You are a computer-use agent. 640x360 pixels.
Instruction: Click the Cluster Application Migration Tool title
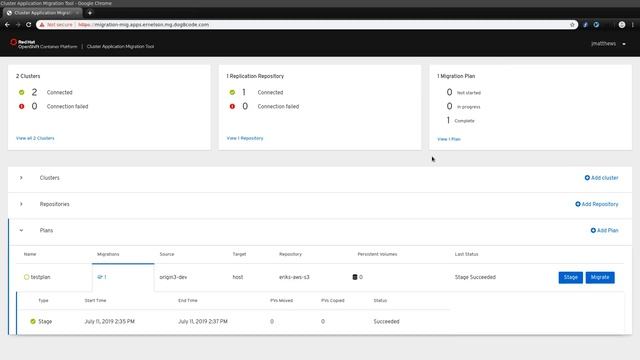click(x=120, y=47)
